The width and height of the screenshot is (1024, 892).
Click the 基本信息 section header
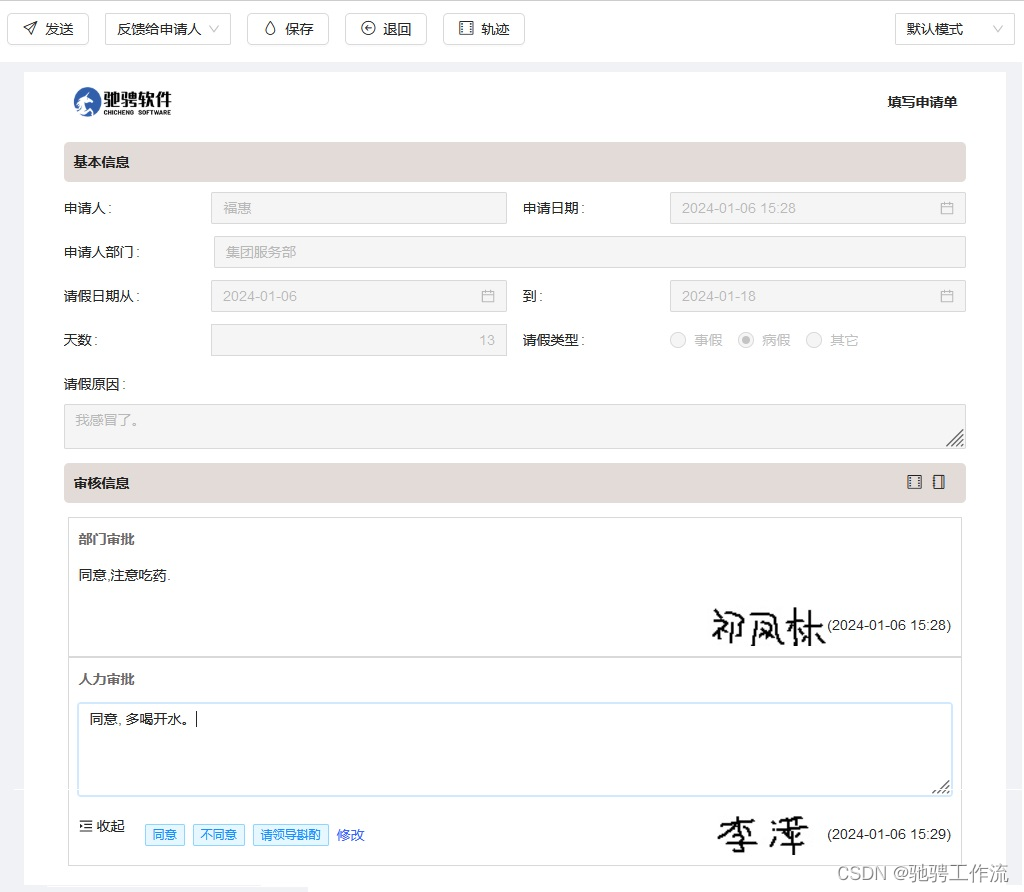(x=515, y=162)
